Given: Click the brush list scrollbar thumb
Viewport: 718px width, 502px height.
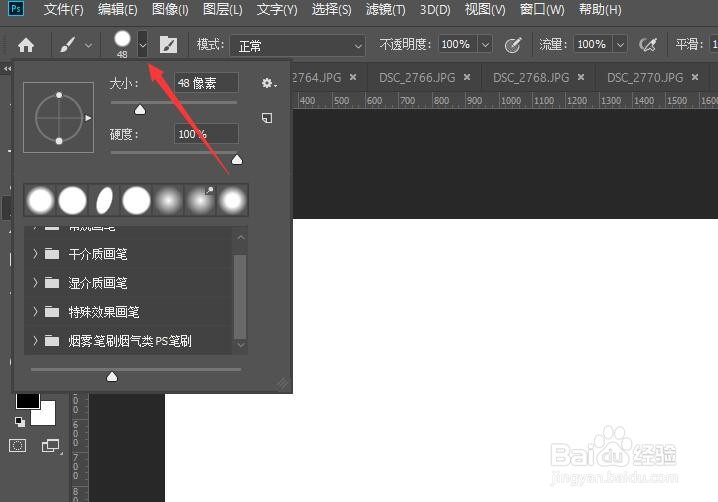Looking at the screenshot, I should (x=240, y=296).
